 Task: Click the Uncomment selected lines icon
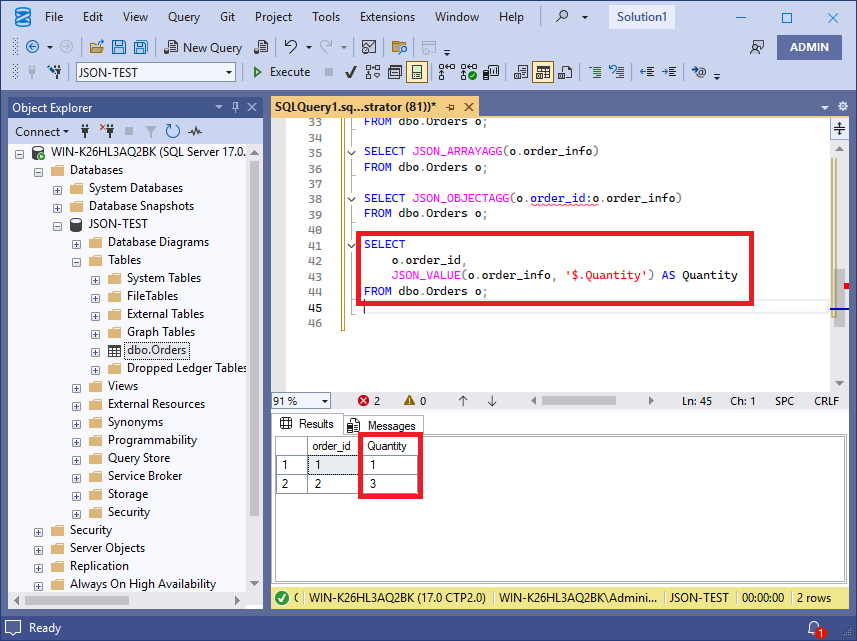point(617,72)
